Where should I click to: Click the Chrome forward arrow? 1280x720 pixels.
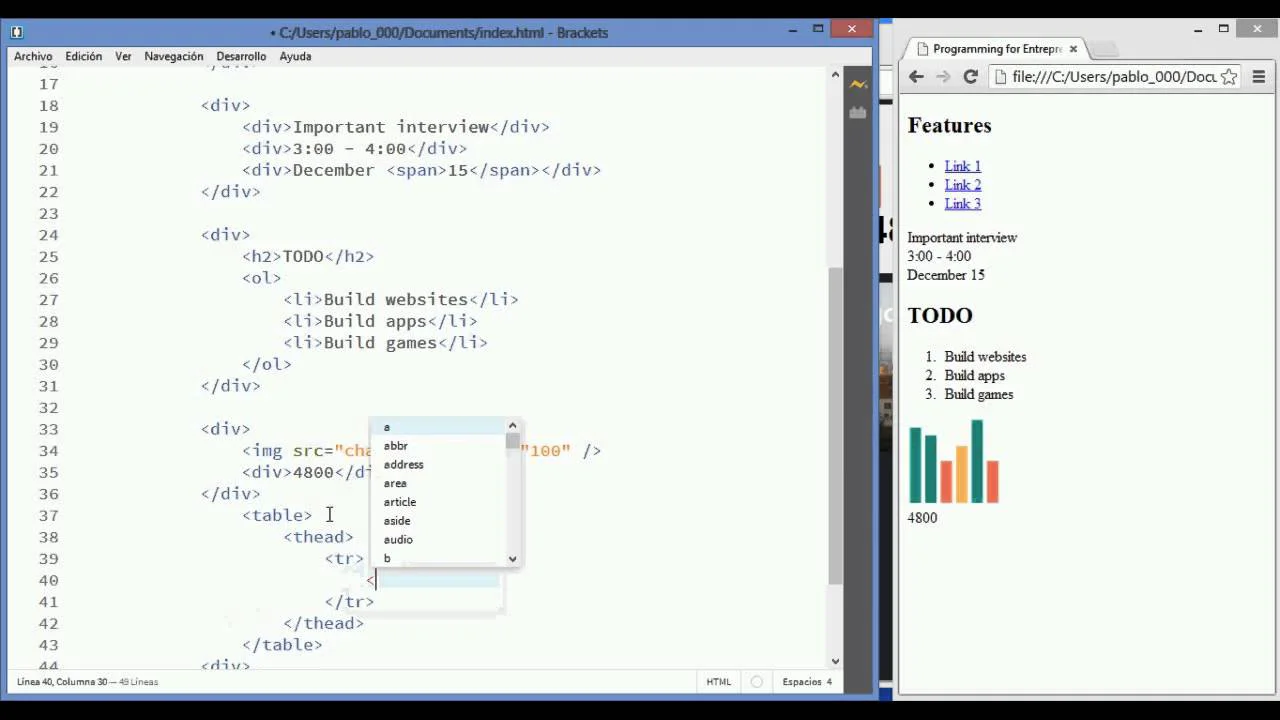943,77
